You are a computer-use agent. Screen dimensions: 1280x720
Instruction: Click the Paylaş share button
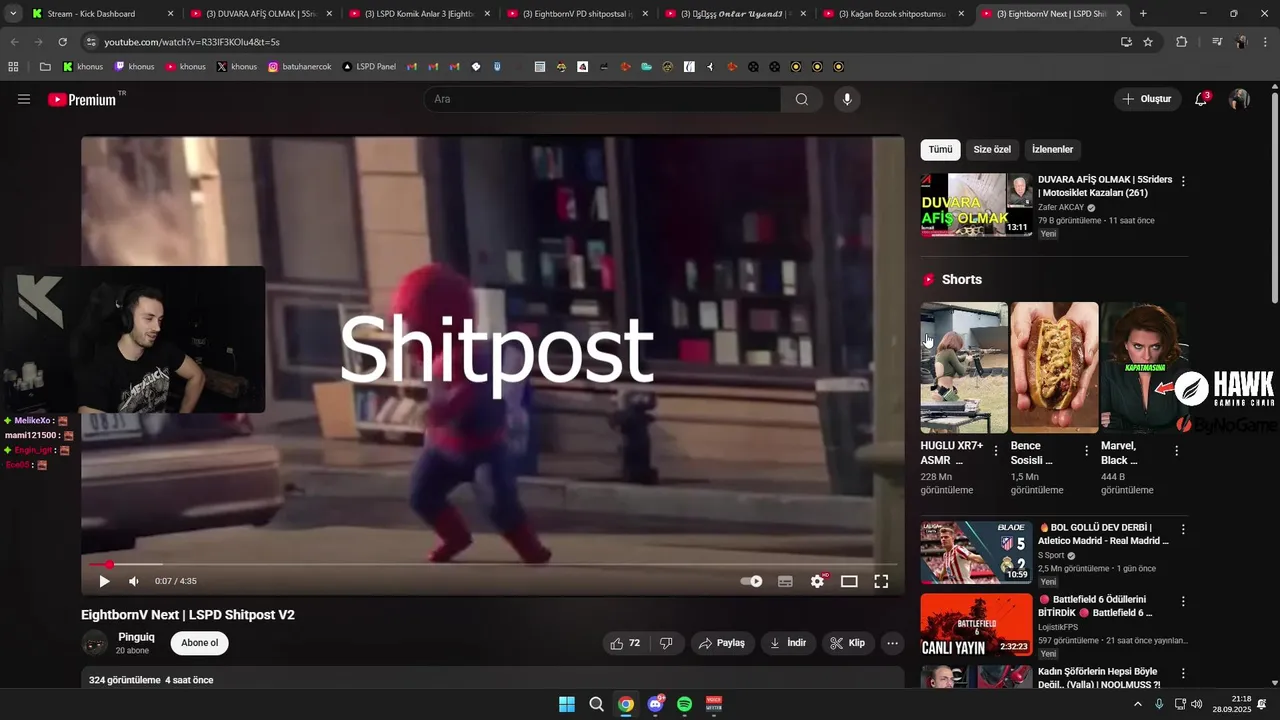coord(722,643)
